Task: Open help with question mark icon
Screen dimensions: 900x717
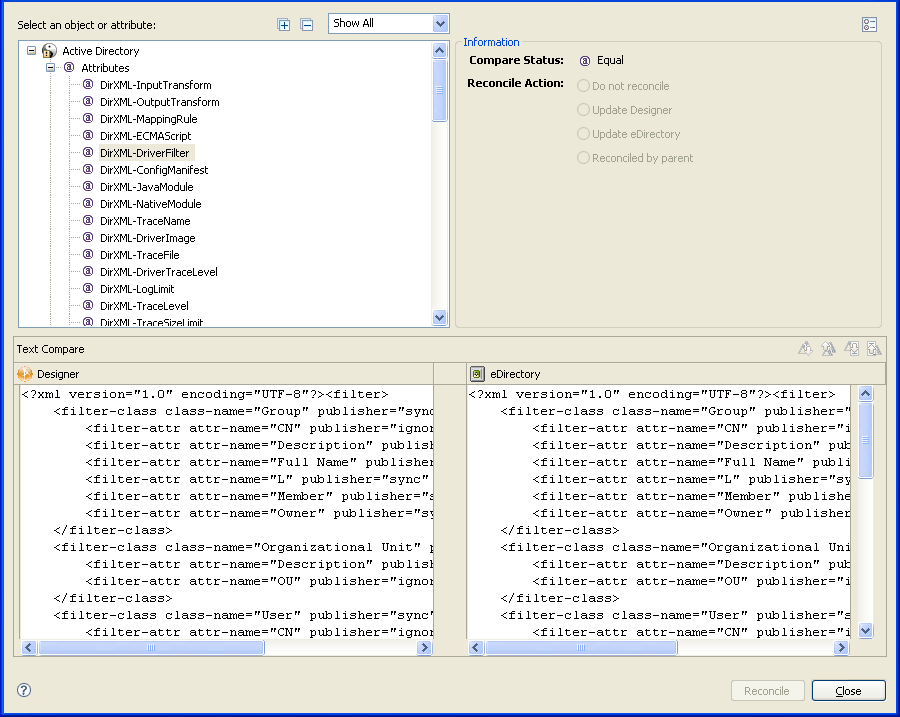Action: [24, 690]
